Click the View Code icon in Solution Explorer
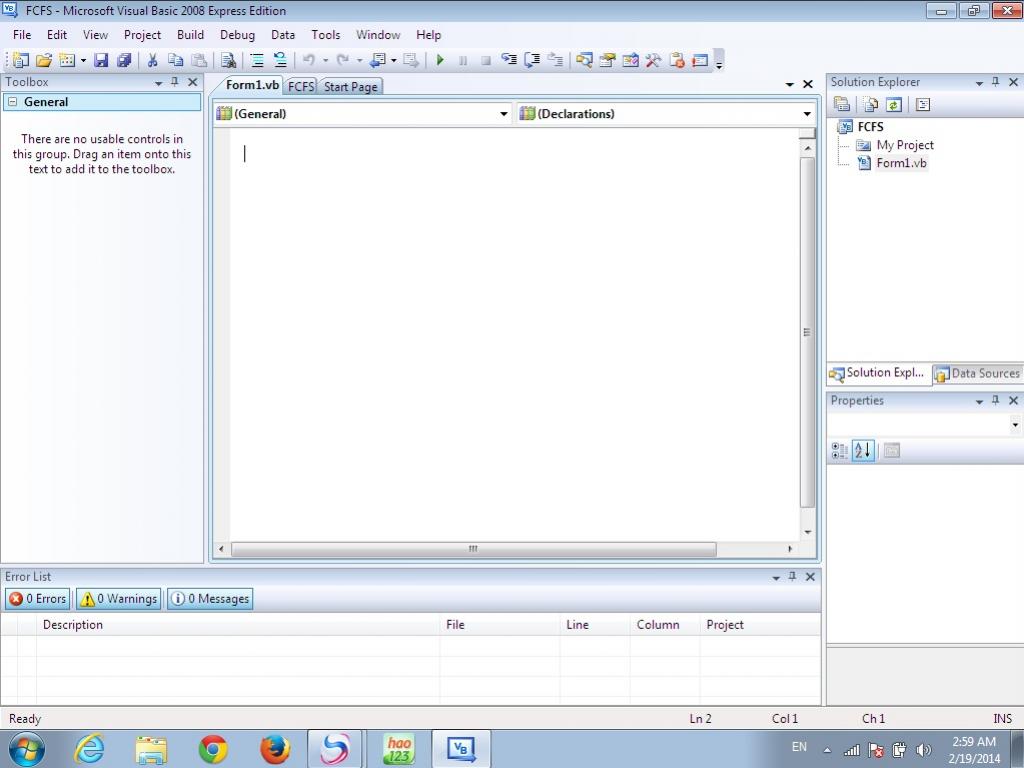 (x=922, y=104)
